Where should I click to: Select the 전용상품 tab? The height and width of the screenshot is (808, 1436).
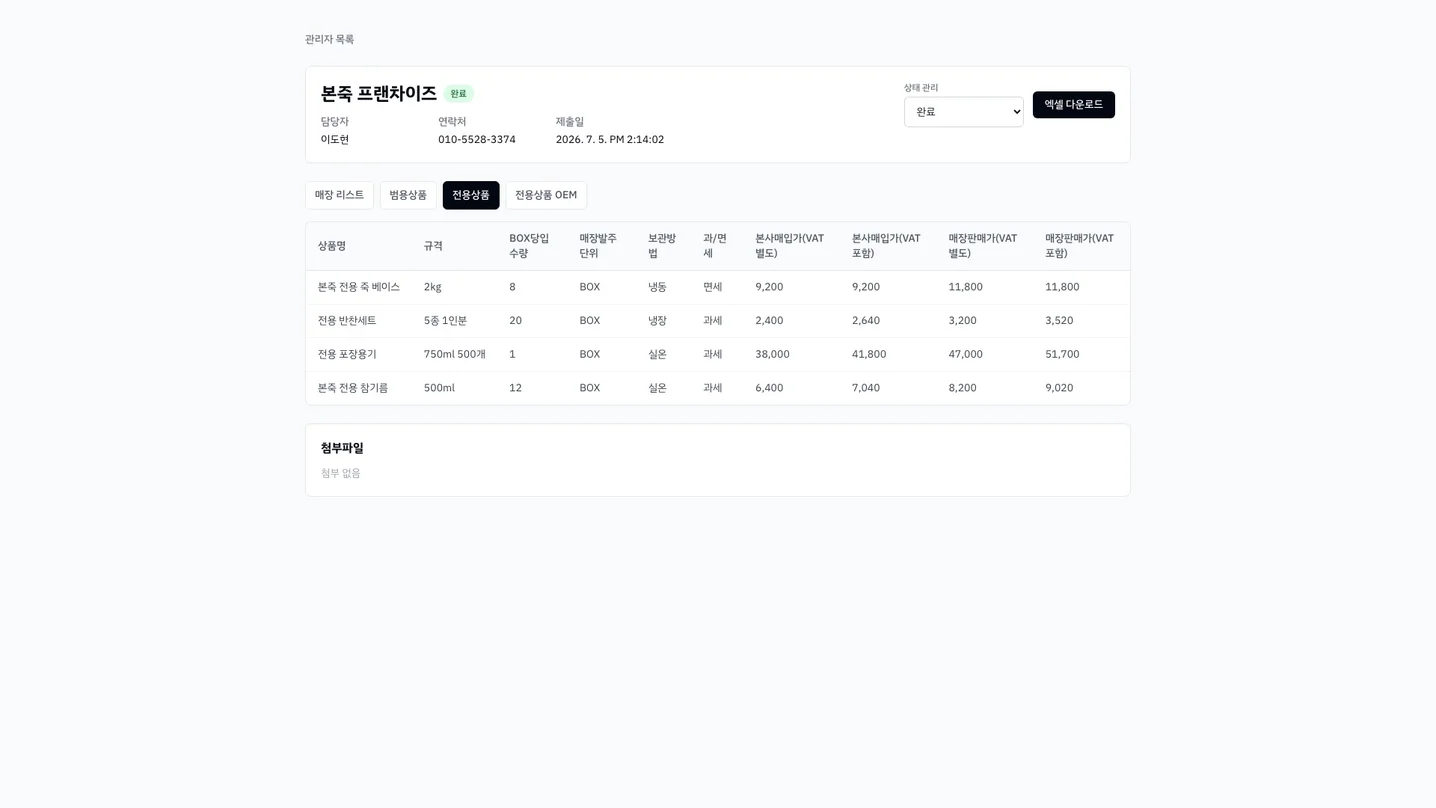point(471,195)
